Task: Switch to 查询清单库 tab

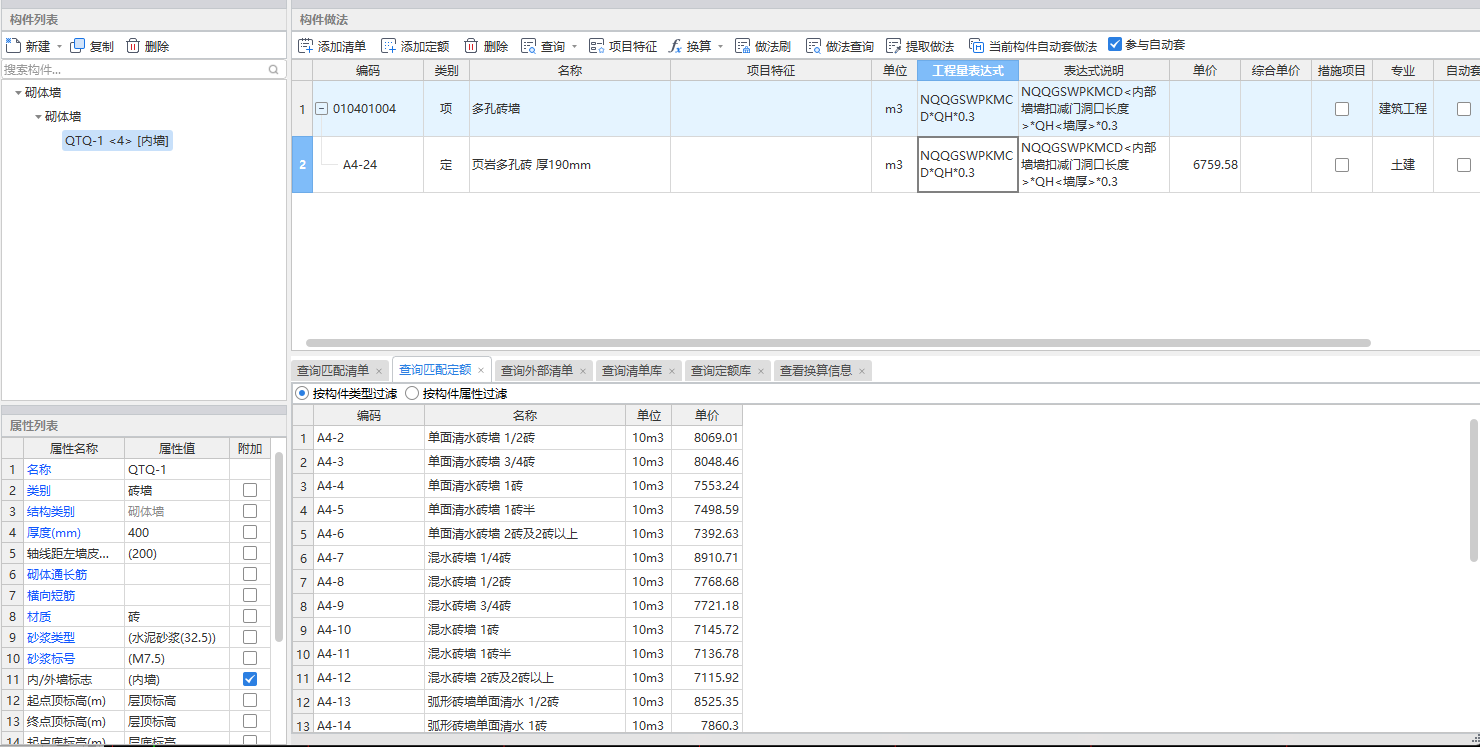Action: [632, 371]
